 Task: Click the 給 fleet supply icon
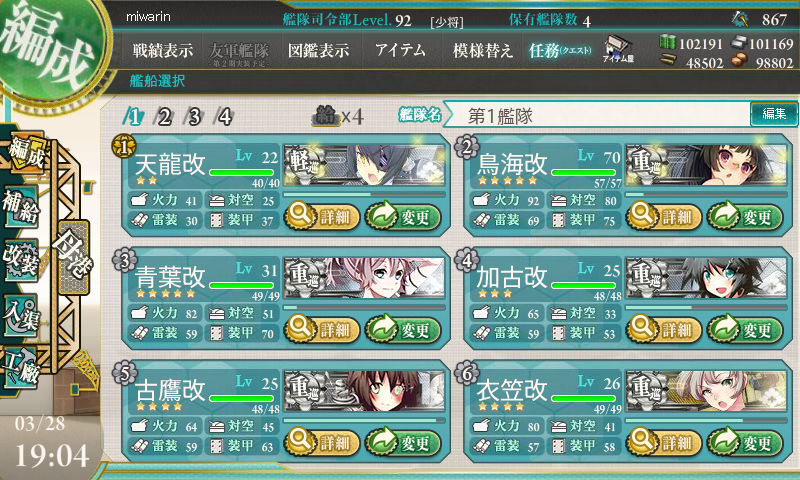tap(338, 116)
